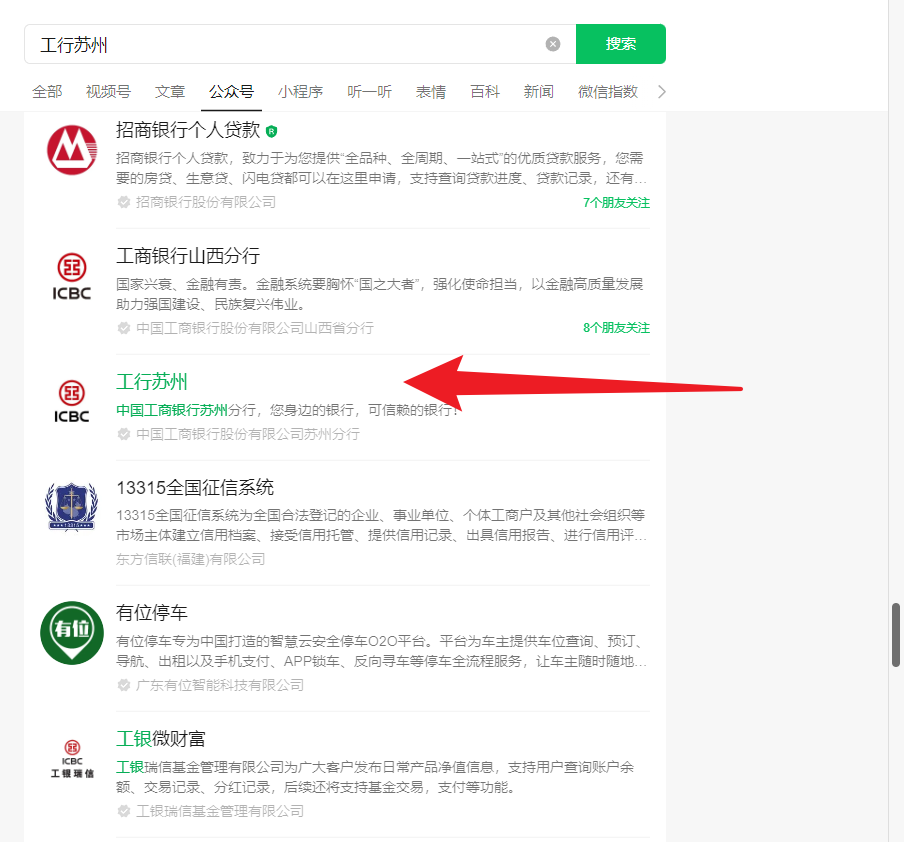This screenshot has height=842, width=904.
Task: Click the green 搜索 button
Action: pos(620,44)
